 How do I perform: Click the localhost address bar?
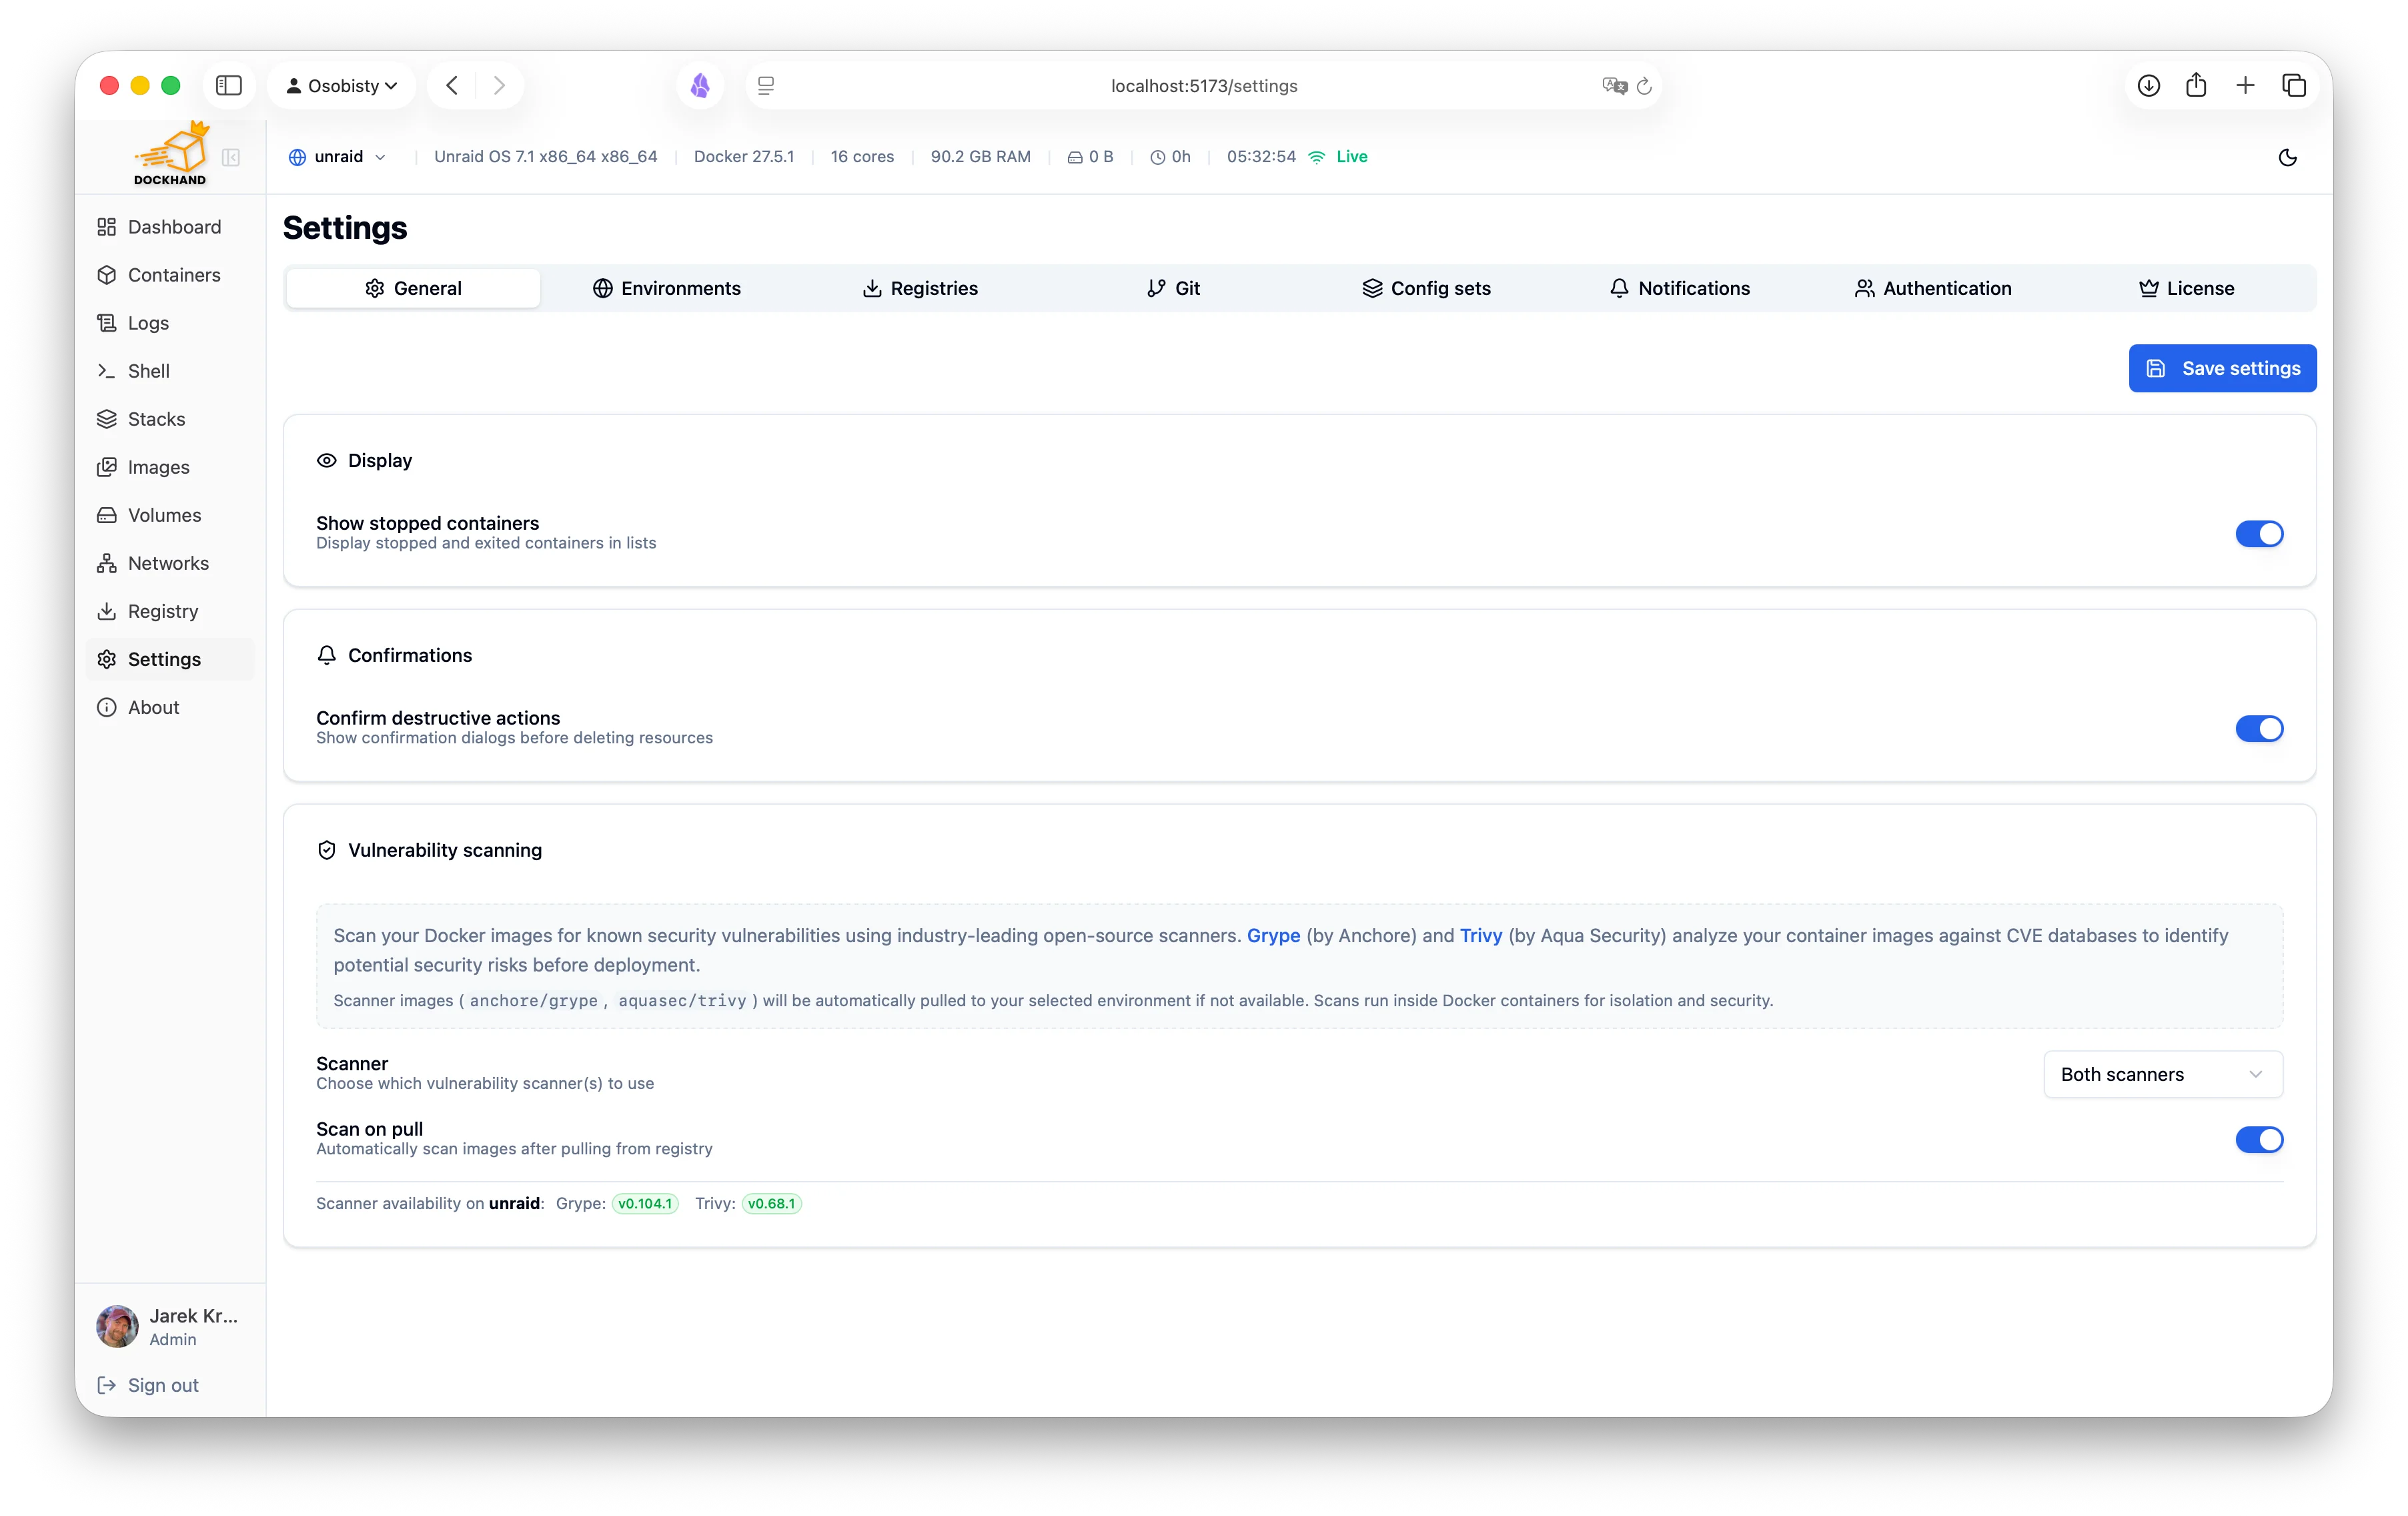click(1203, 86)
